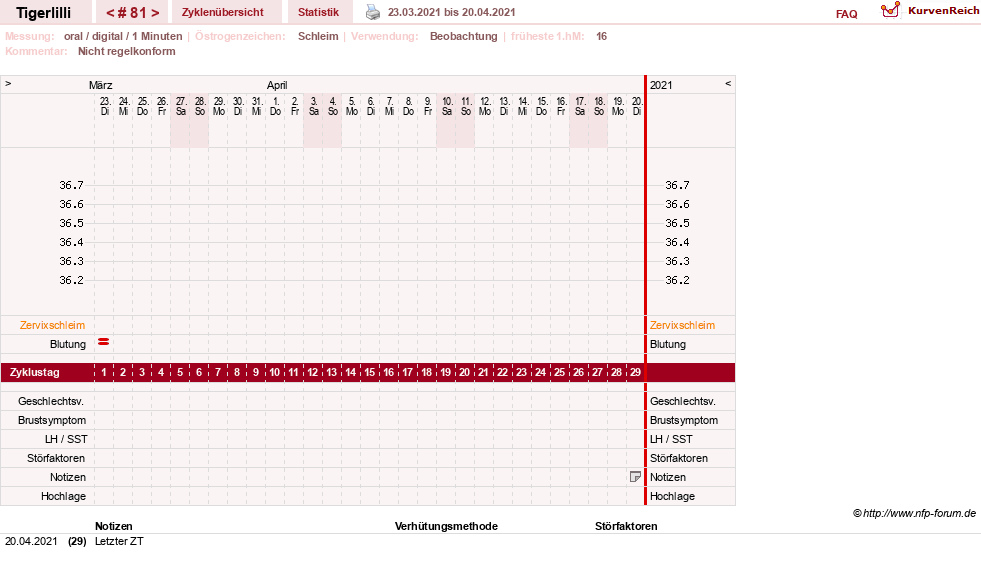Click date column 23. Di
Image resolution: width=981 pixels, height=585 pixels.
(104, 106)
